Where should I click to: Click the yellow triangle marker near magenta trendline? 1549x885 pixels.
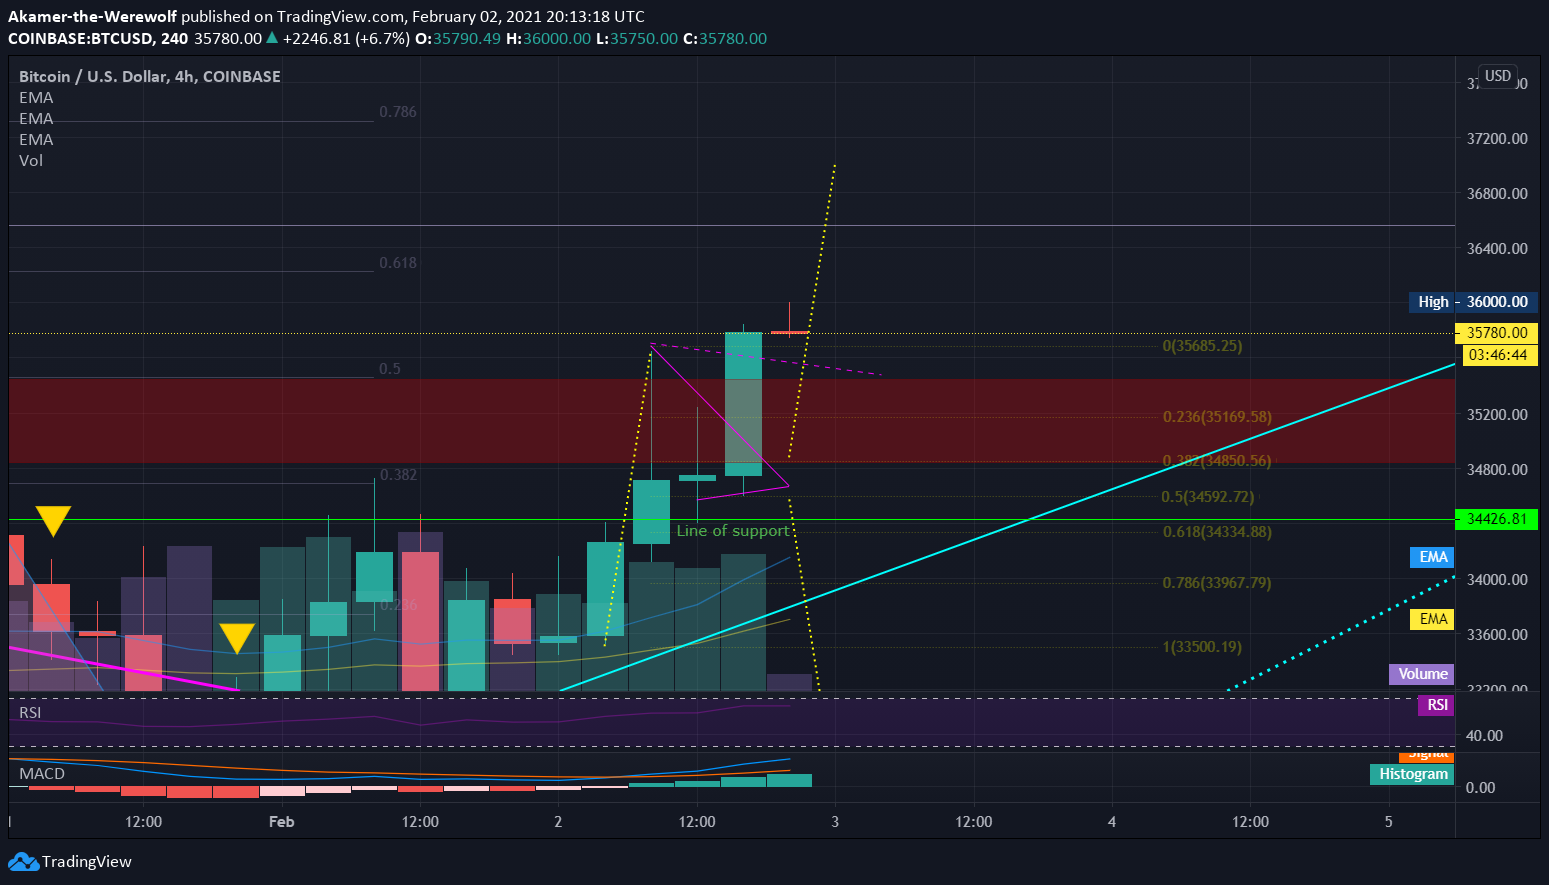pyautogui.click(x=237, y=638)
